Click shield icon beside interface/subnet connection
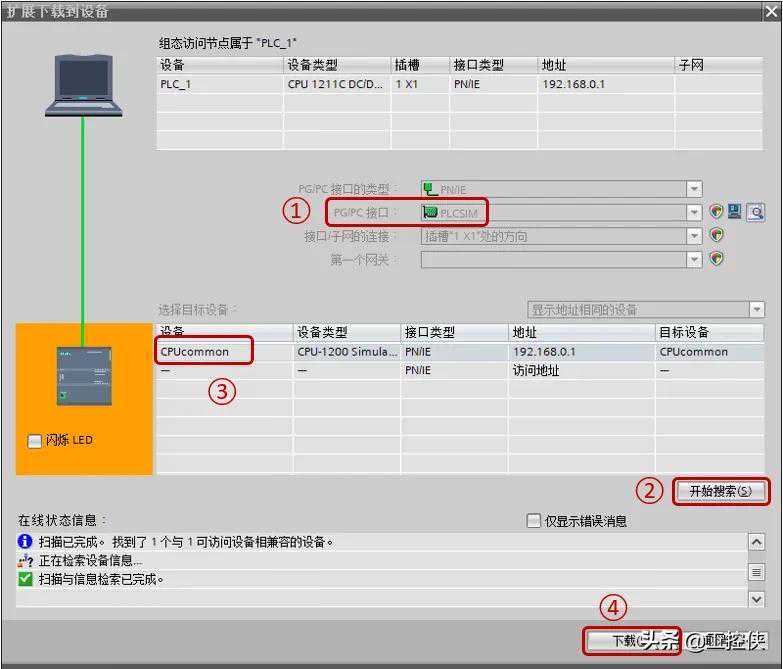 [x=717, y=235]
